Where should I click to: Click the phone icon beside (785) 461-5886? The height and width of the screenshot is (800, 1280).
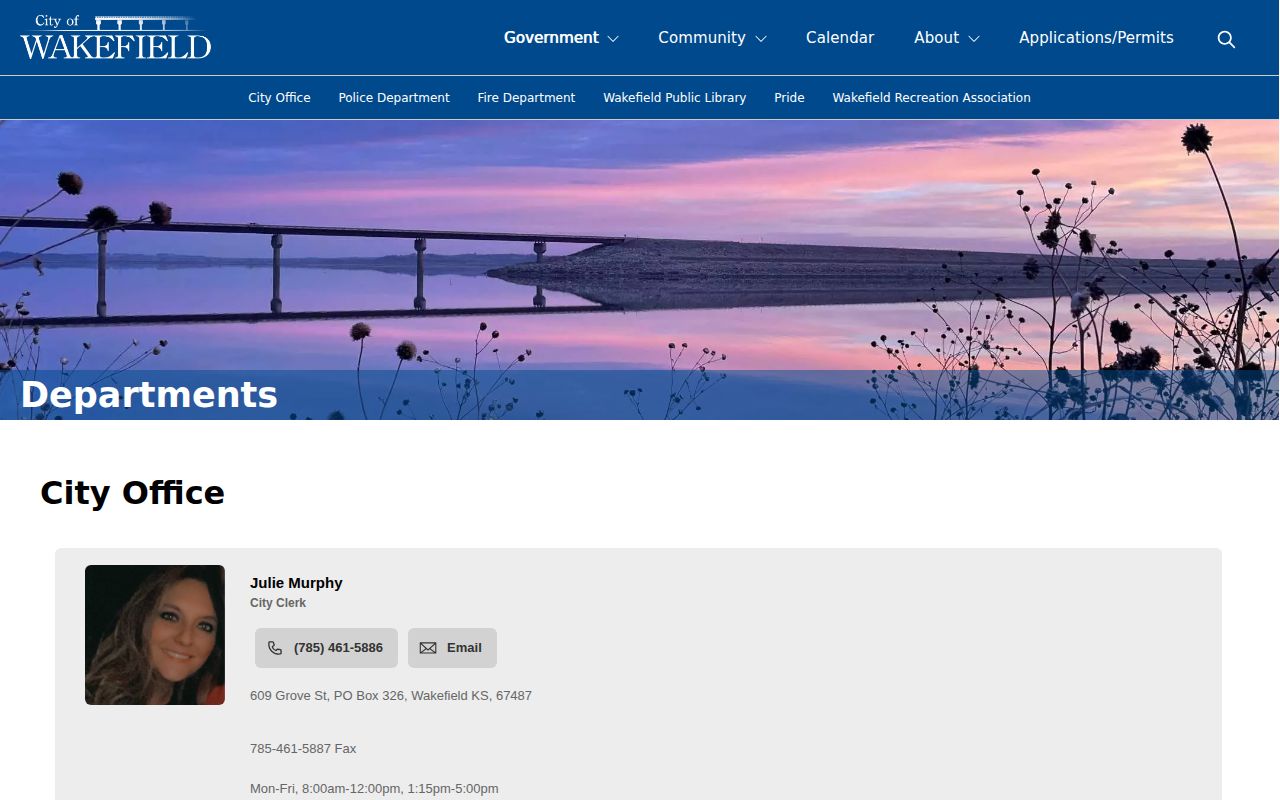coord(275,648)
